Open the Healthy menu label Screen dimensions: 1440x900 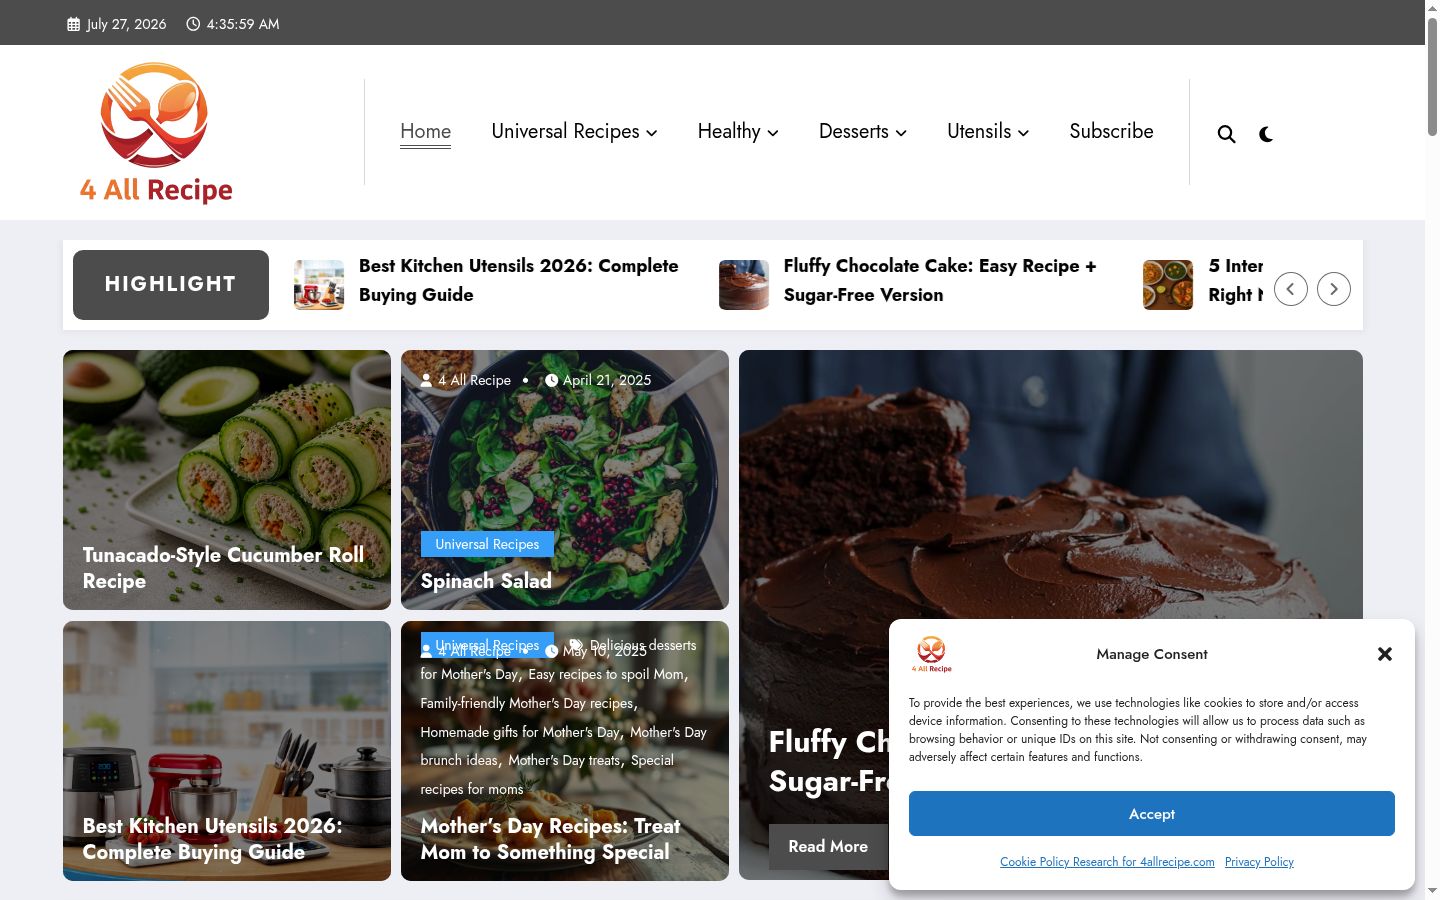point(729,132)
